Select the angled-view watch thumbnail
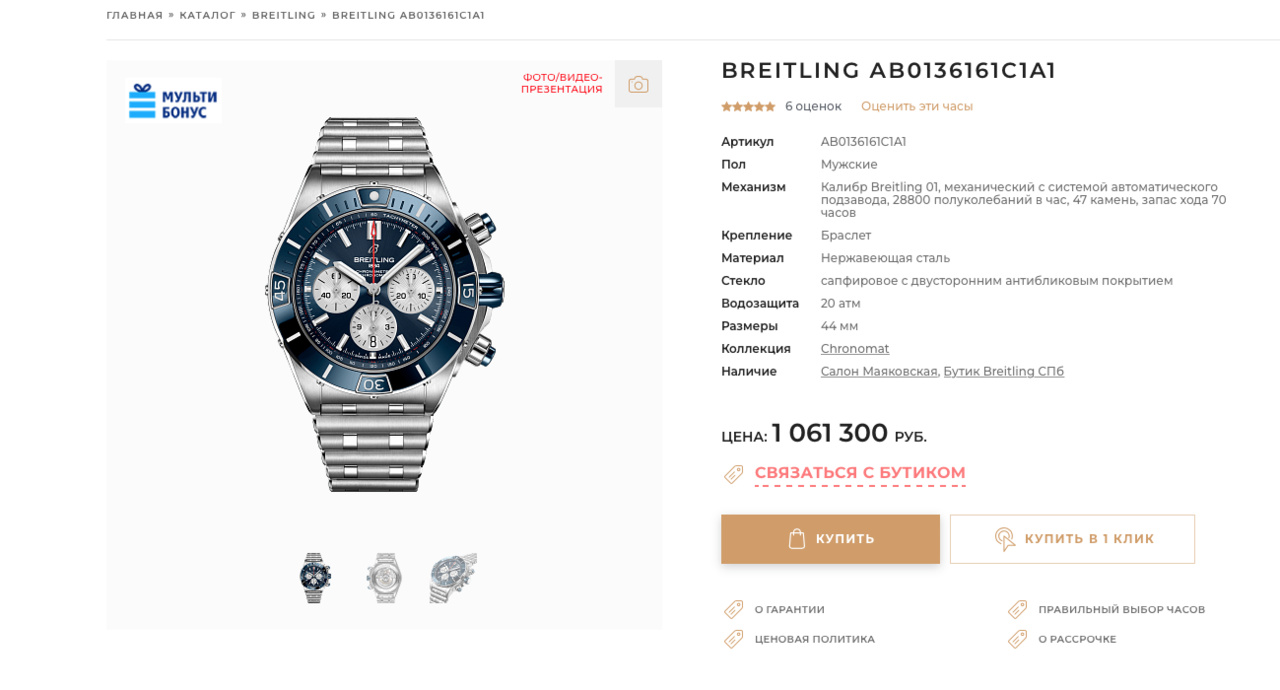 coord(453,578)
